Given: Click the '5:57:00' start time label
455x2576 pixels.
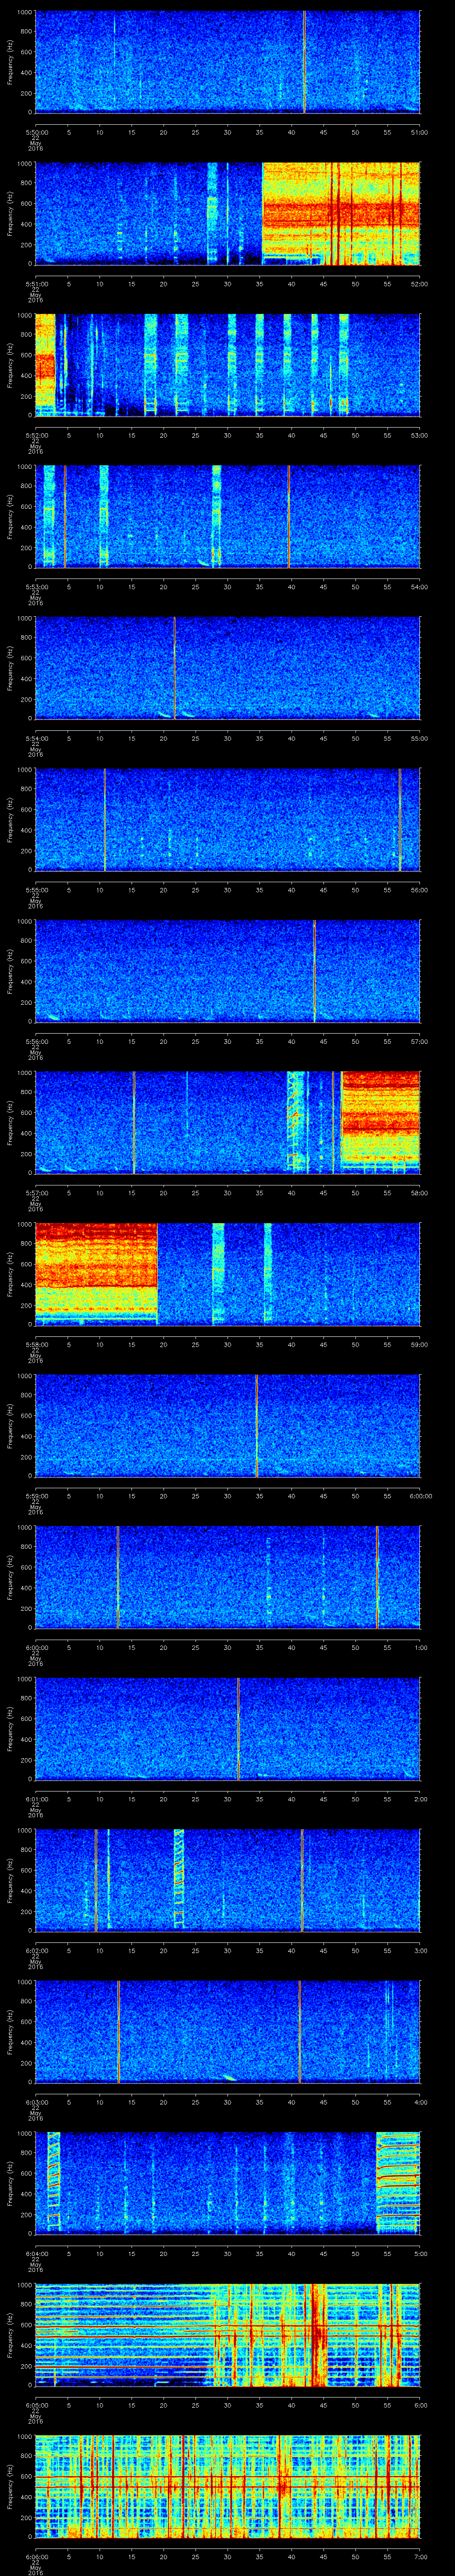Looking at the screenshot, I should click(36, 1193).
